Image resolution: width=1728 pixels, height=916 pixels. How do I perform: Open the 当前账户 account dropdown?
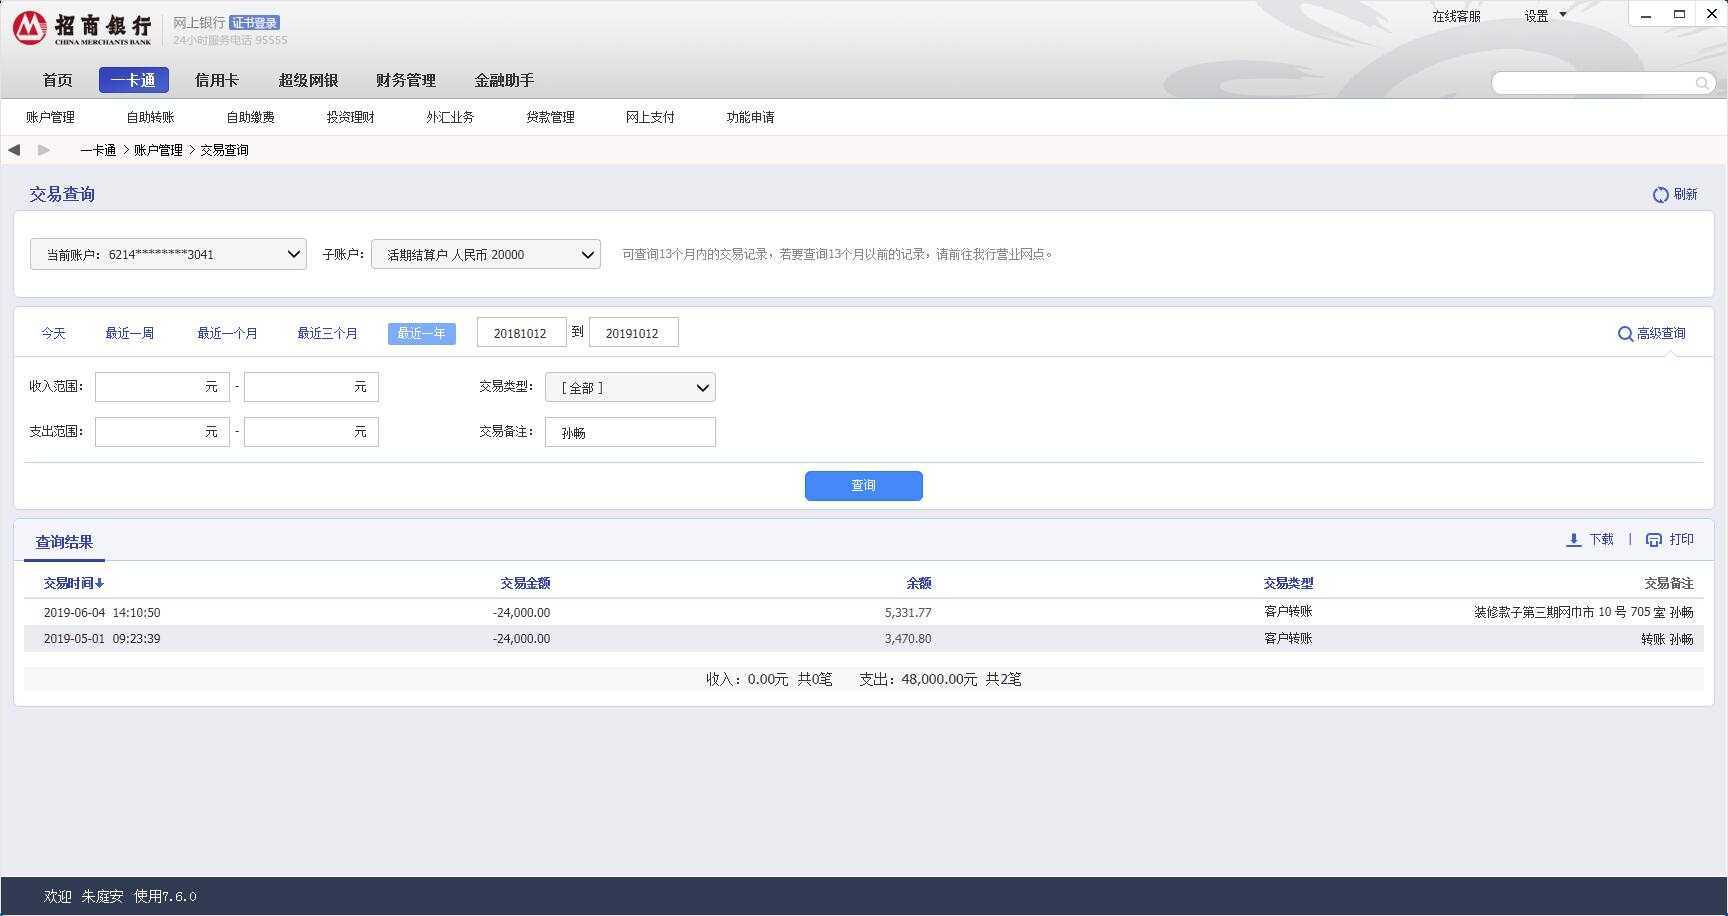click(168, 254)
